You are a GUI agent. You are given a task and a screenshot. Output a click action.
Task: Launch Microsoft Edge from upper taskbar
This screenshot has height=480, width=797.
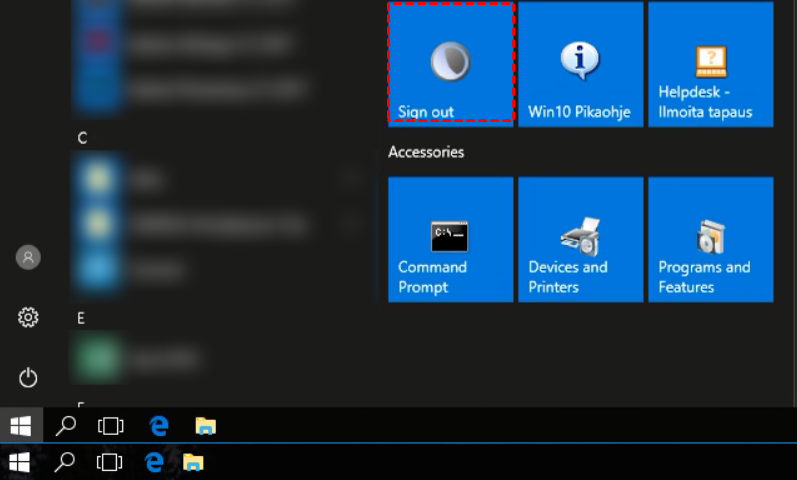[x=158, y=426]
